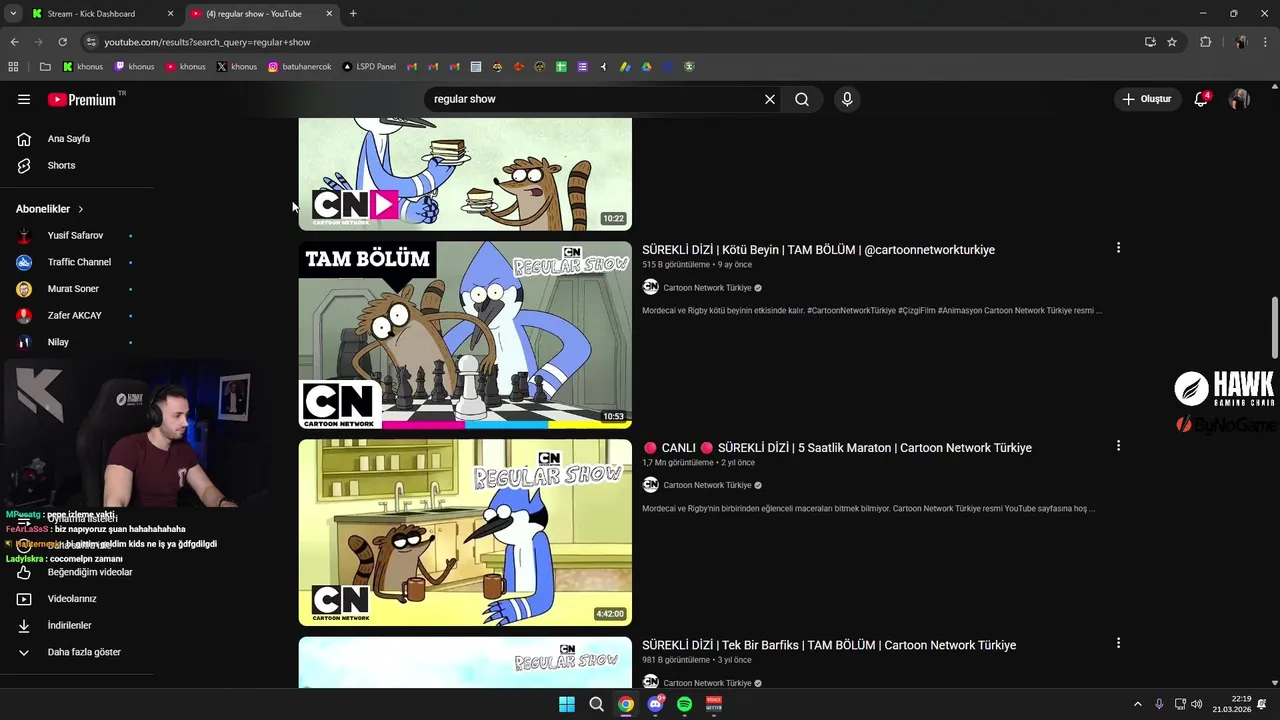
Task: Bookmark this page with the star
Action: 1172,42
